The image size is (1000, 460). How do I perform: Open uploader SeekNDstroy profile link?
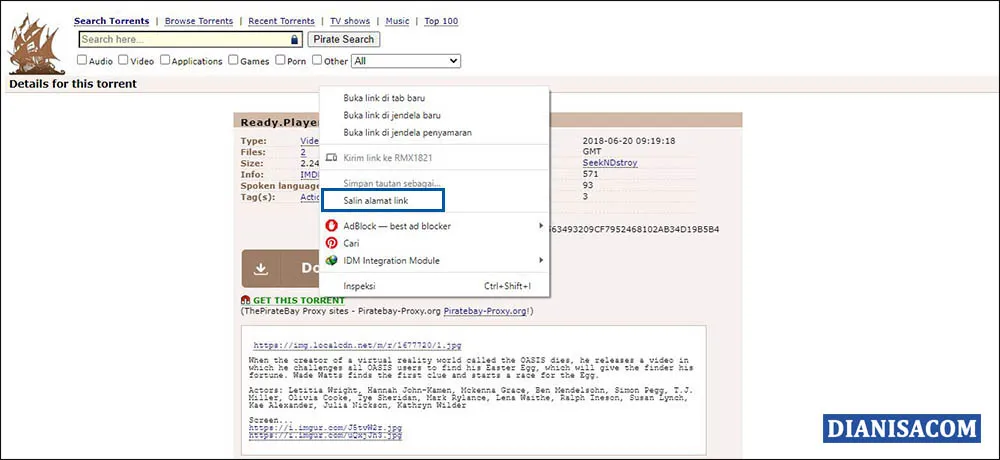pos(610,163)
